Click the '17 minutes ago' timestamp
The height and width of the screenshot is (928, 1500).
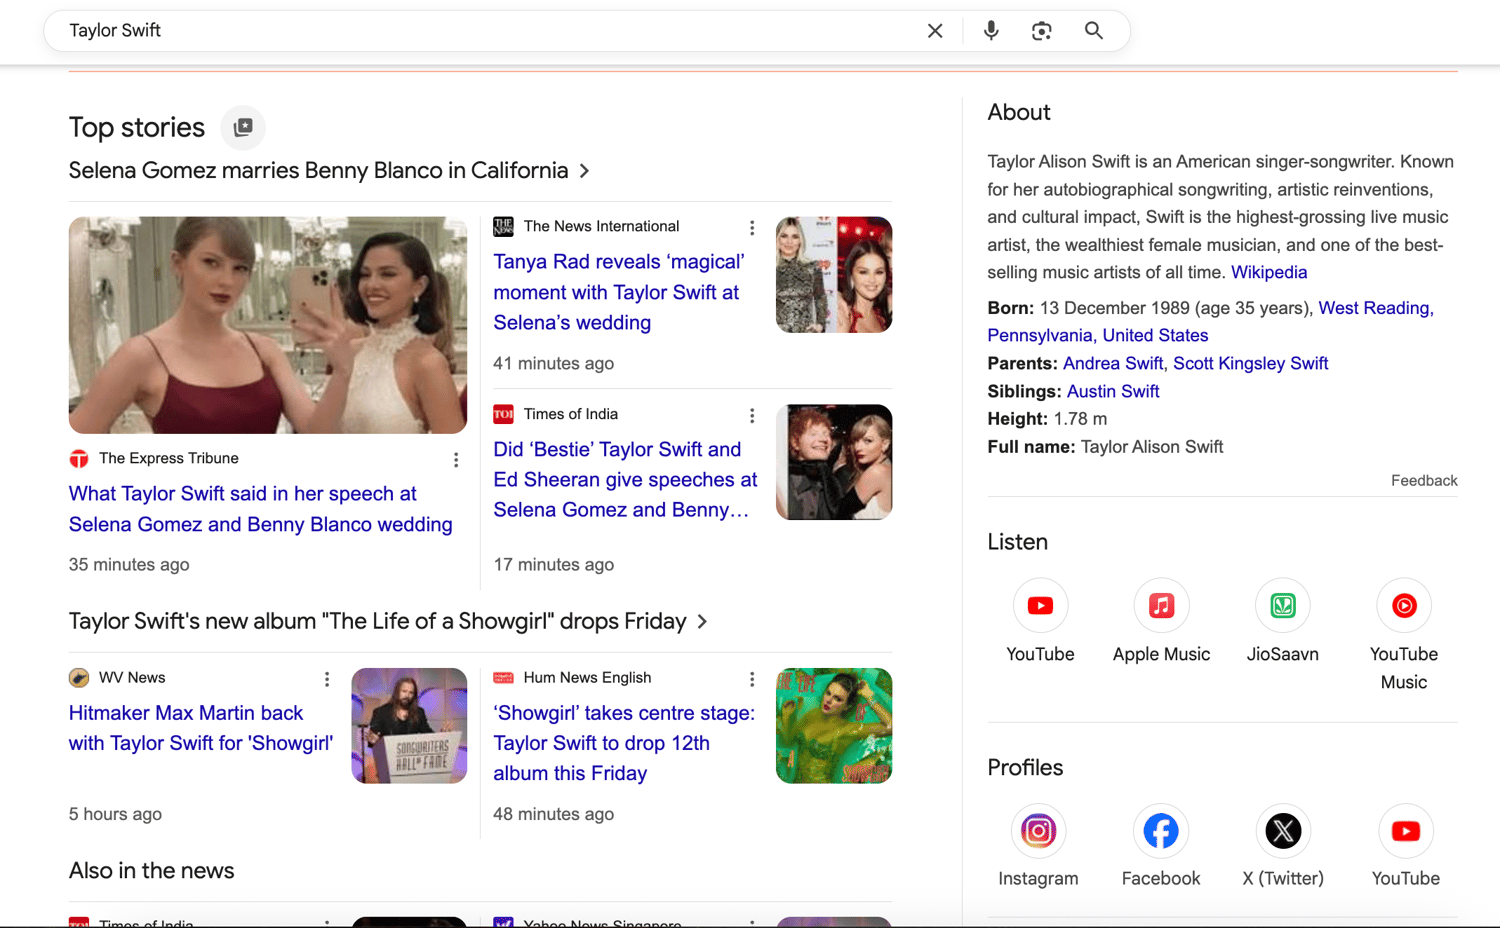(x=553, y=565)
